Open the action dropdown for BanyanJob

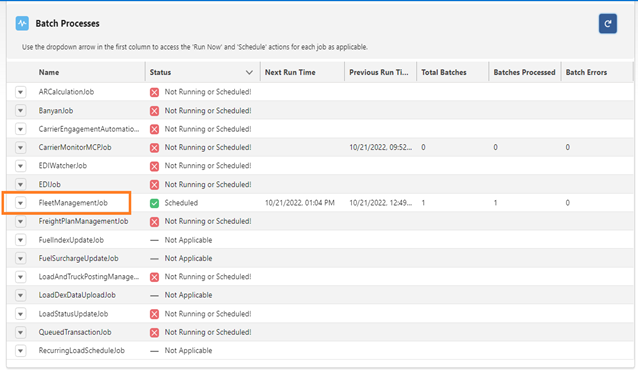(x=20, y=110)
